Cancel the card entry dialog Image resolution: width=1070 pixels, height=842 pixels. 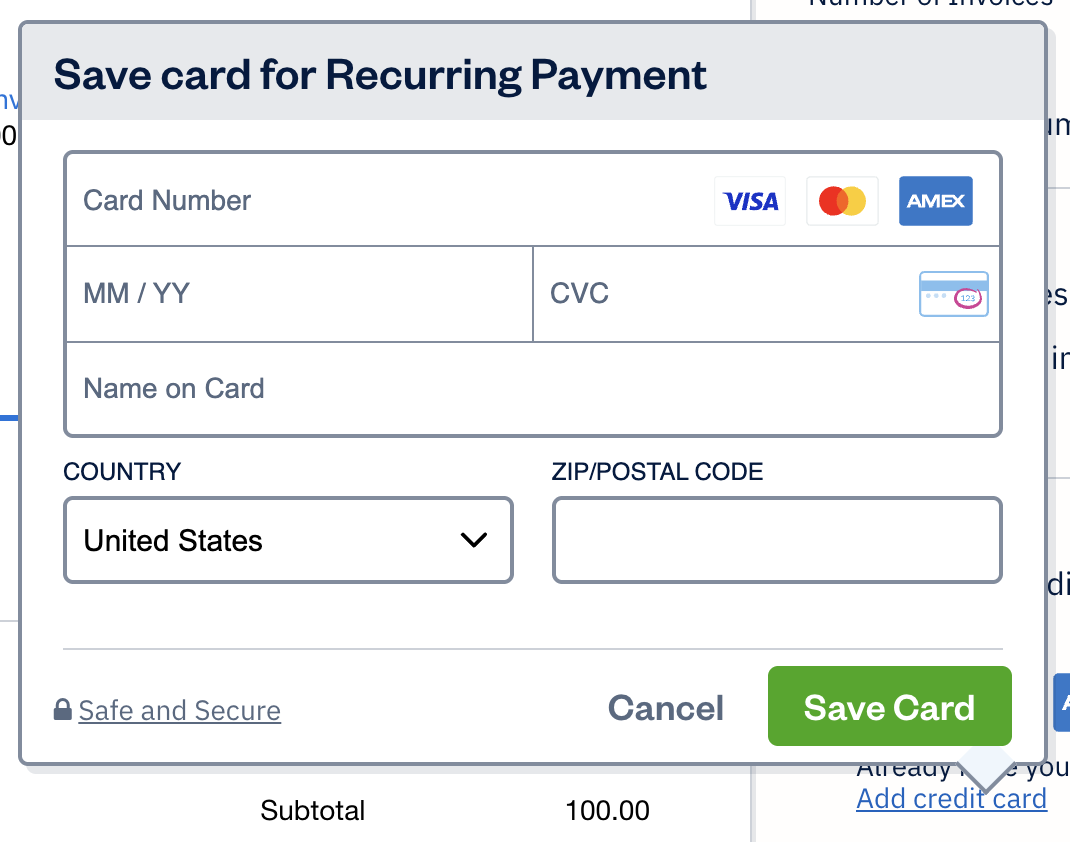pyautogui.click(x=665, y=707)
